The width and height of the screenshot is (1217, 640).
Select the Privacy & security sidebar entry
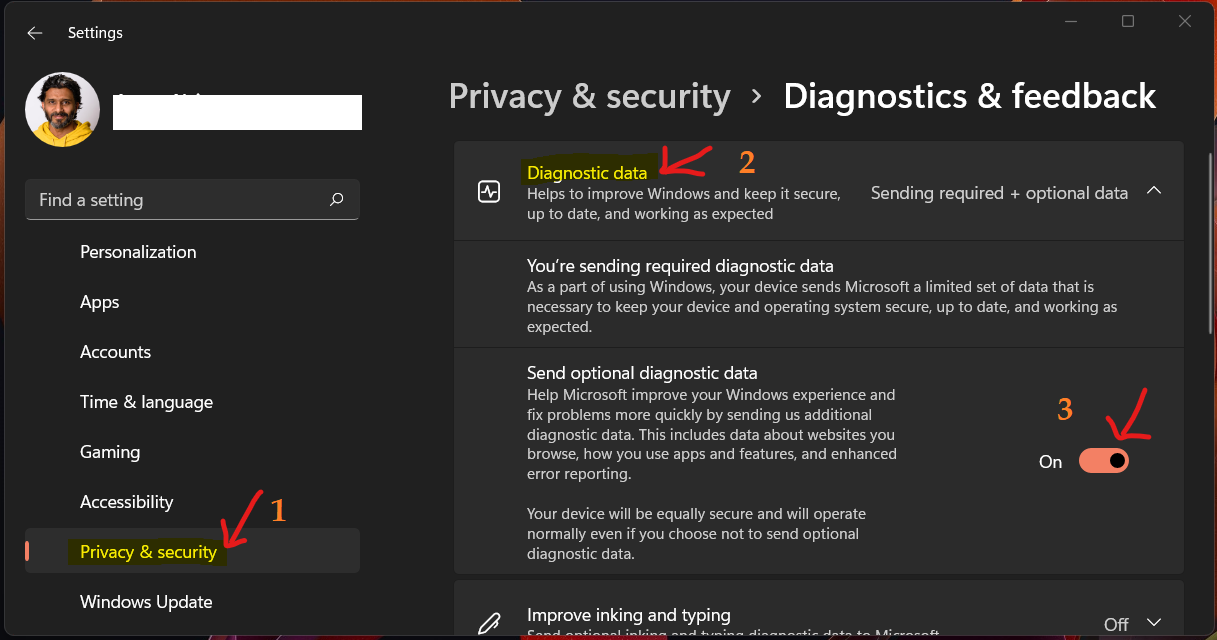[148, 551]
